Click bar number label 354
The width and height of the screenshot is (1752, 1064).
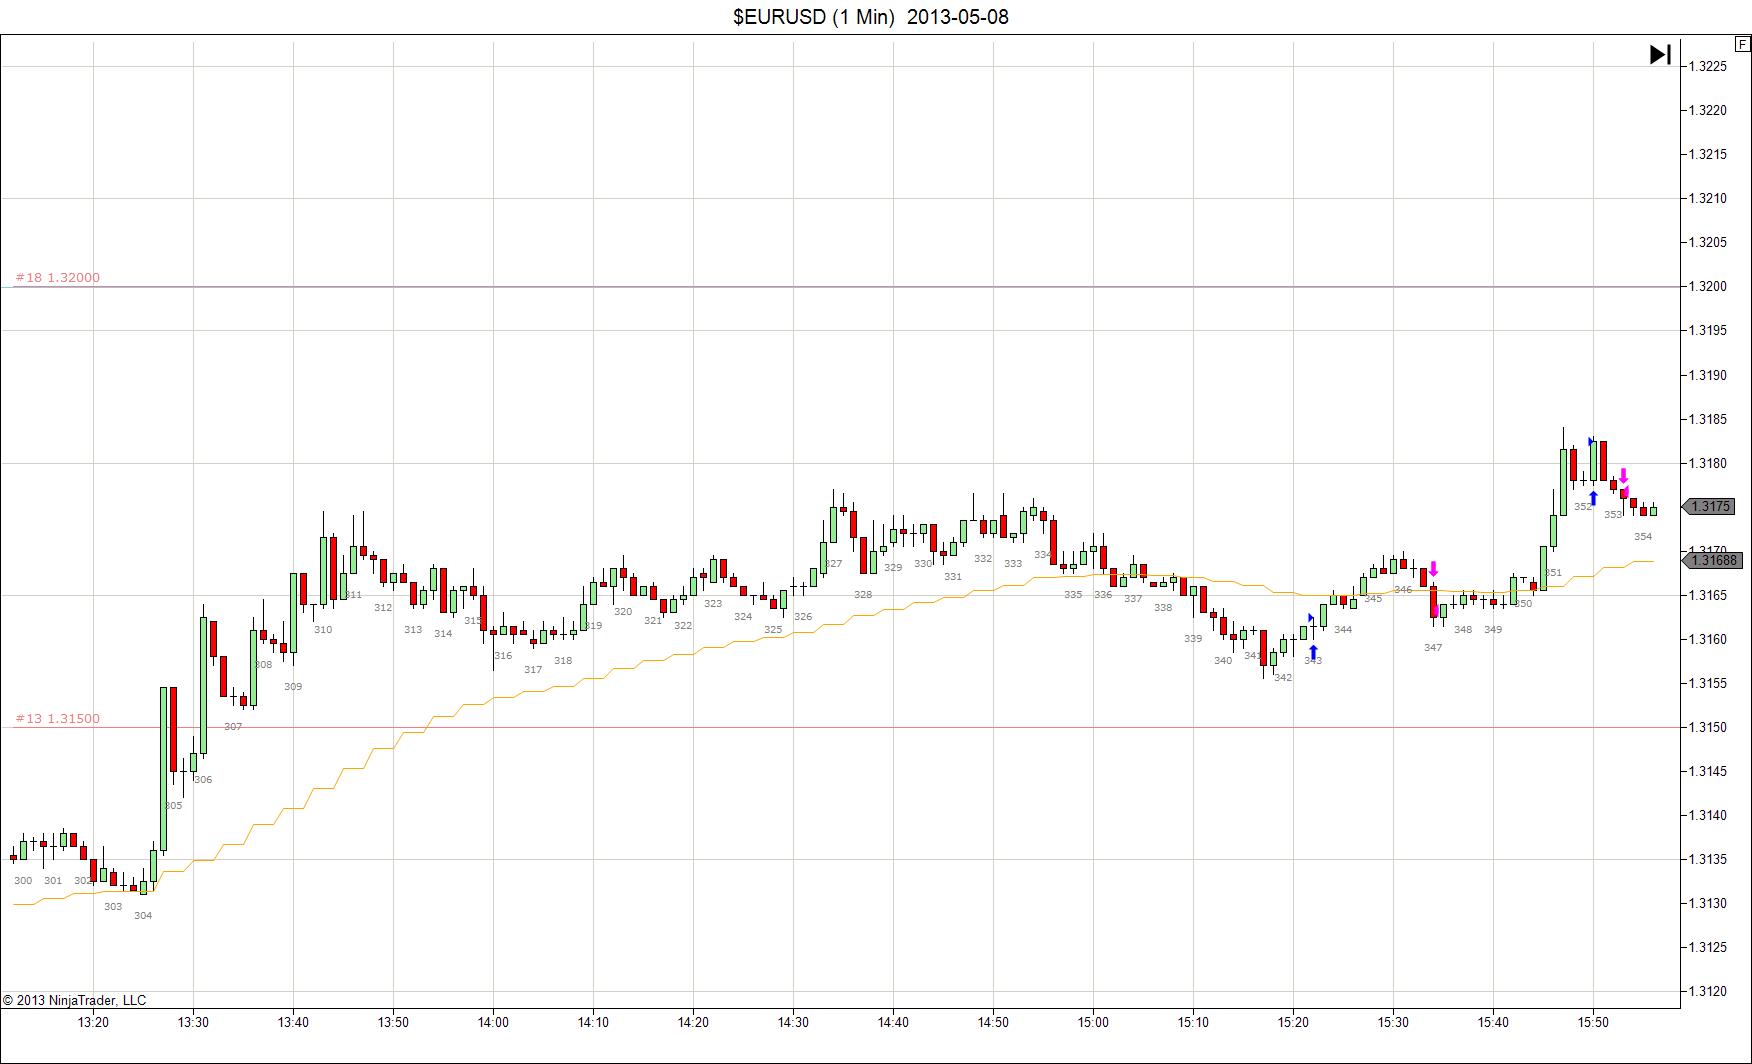1643,537
